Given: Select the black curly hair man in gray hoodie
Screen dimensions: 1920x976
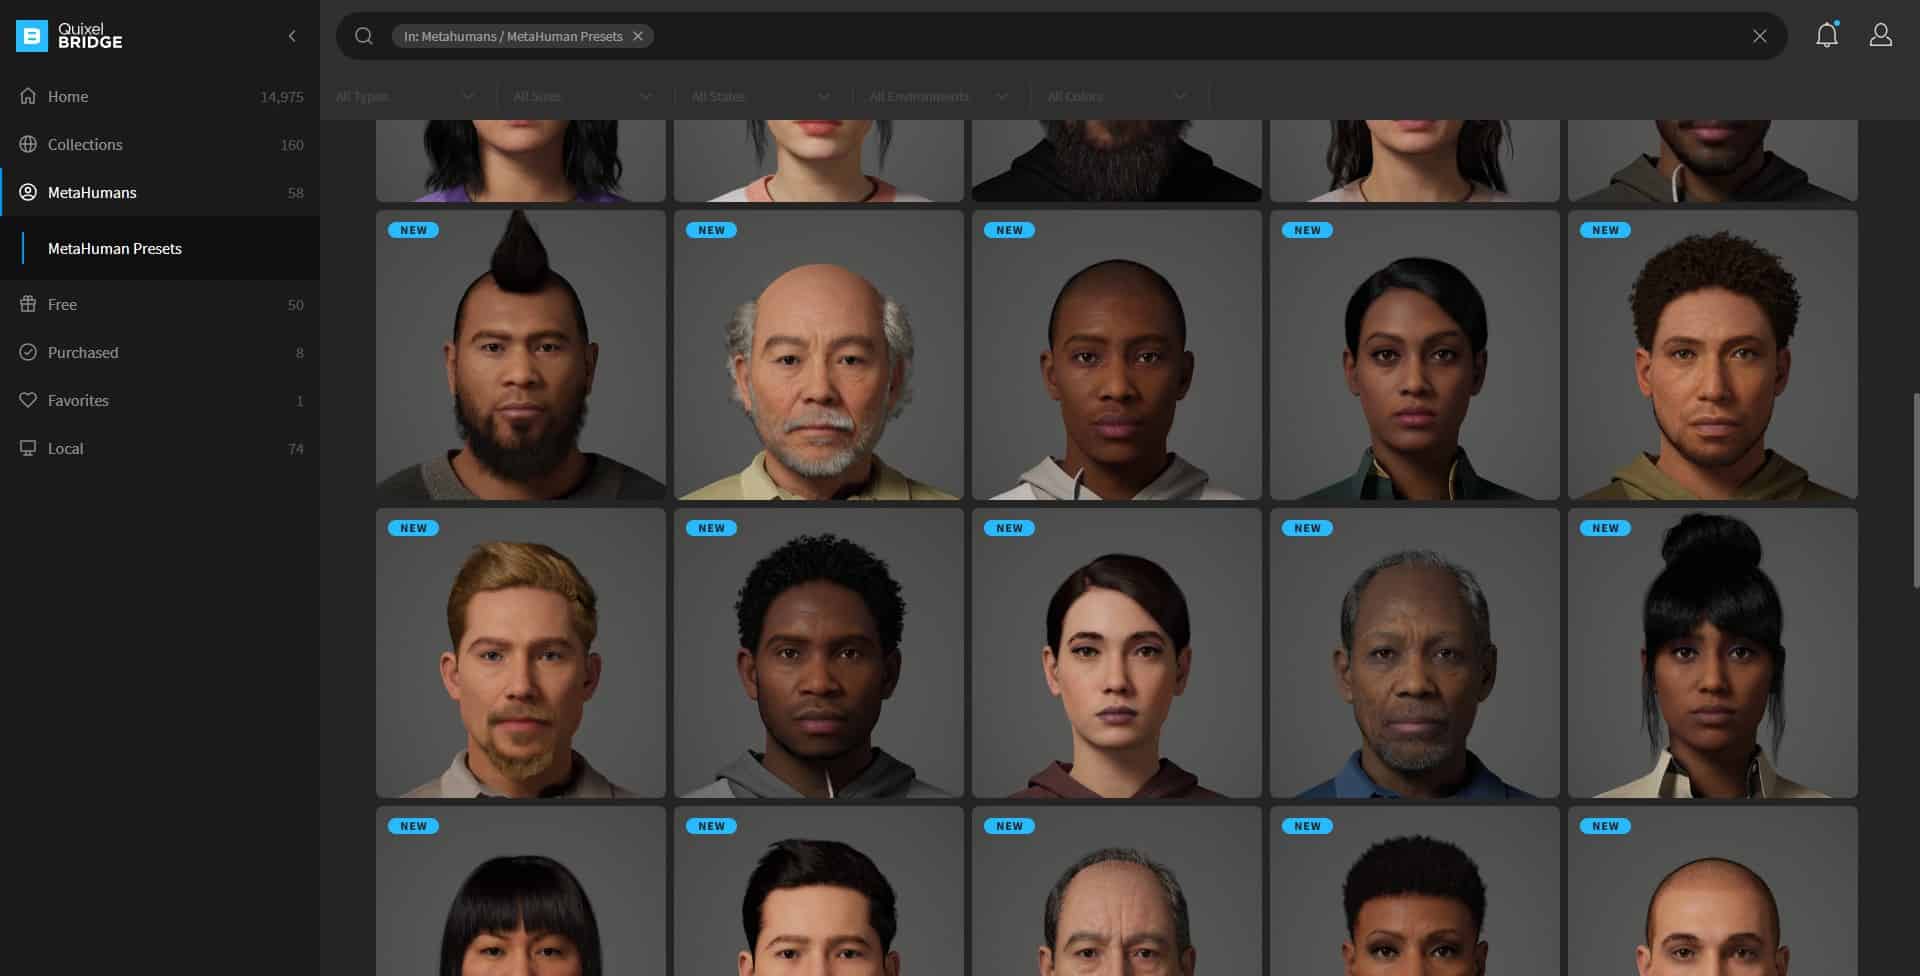Looking at the screenshot, I should coord(819,653).
